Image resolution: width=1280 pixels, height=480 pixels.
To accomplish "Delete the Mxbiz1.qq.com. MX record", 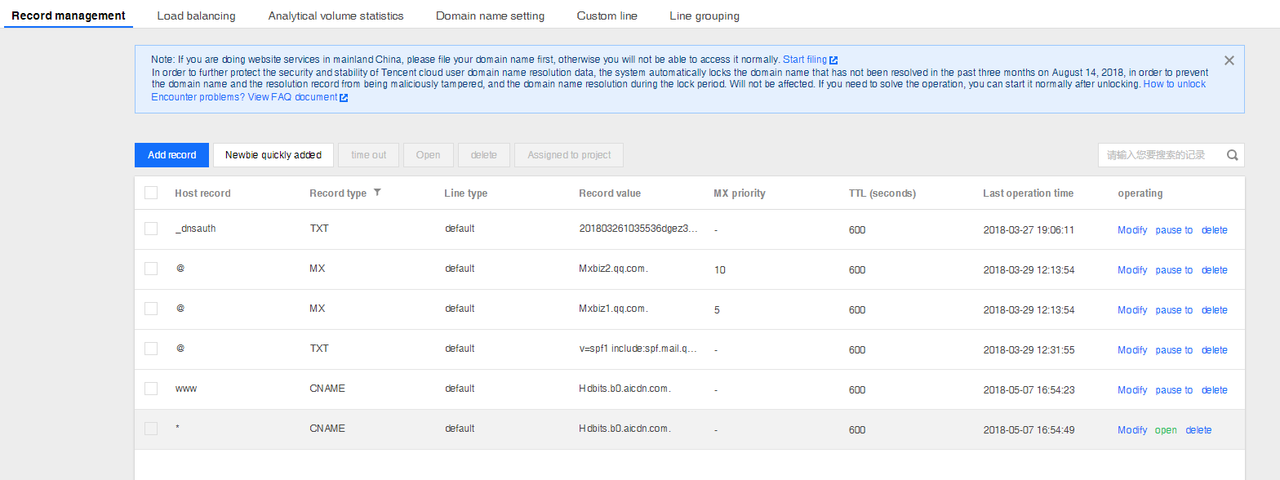I will click(1214, 310).
